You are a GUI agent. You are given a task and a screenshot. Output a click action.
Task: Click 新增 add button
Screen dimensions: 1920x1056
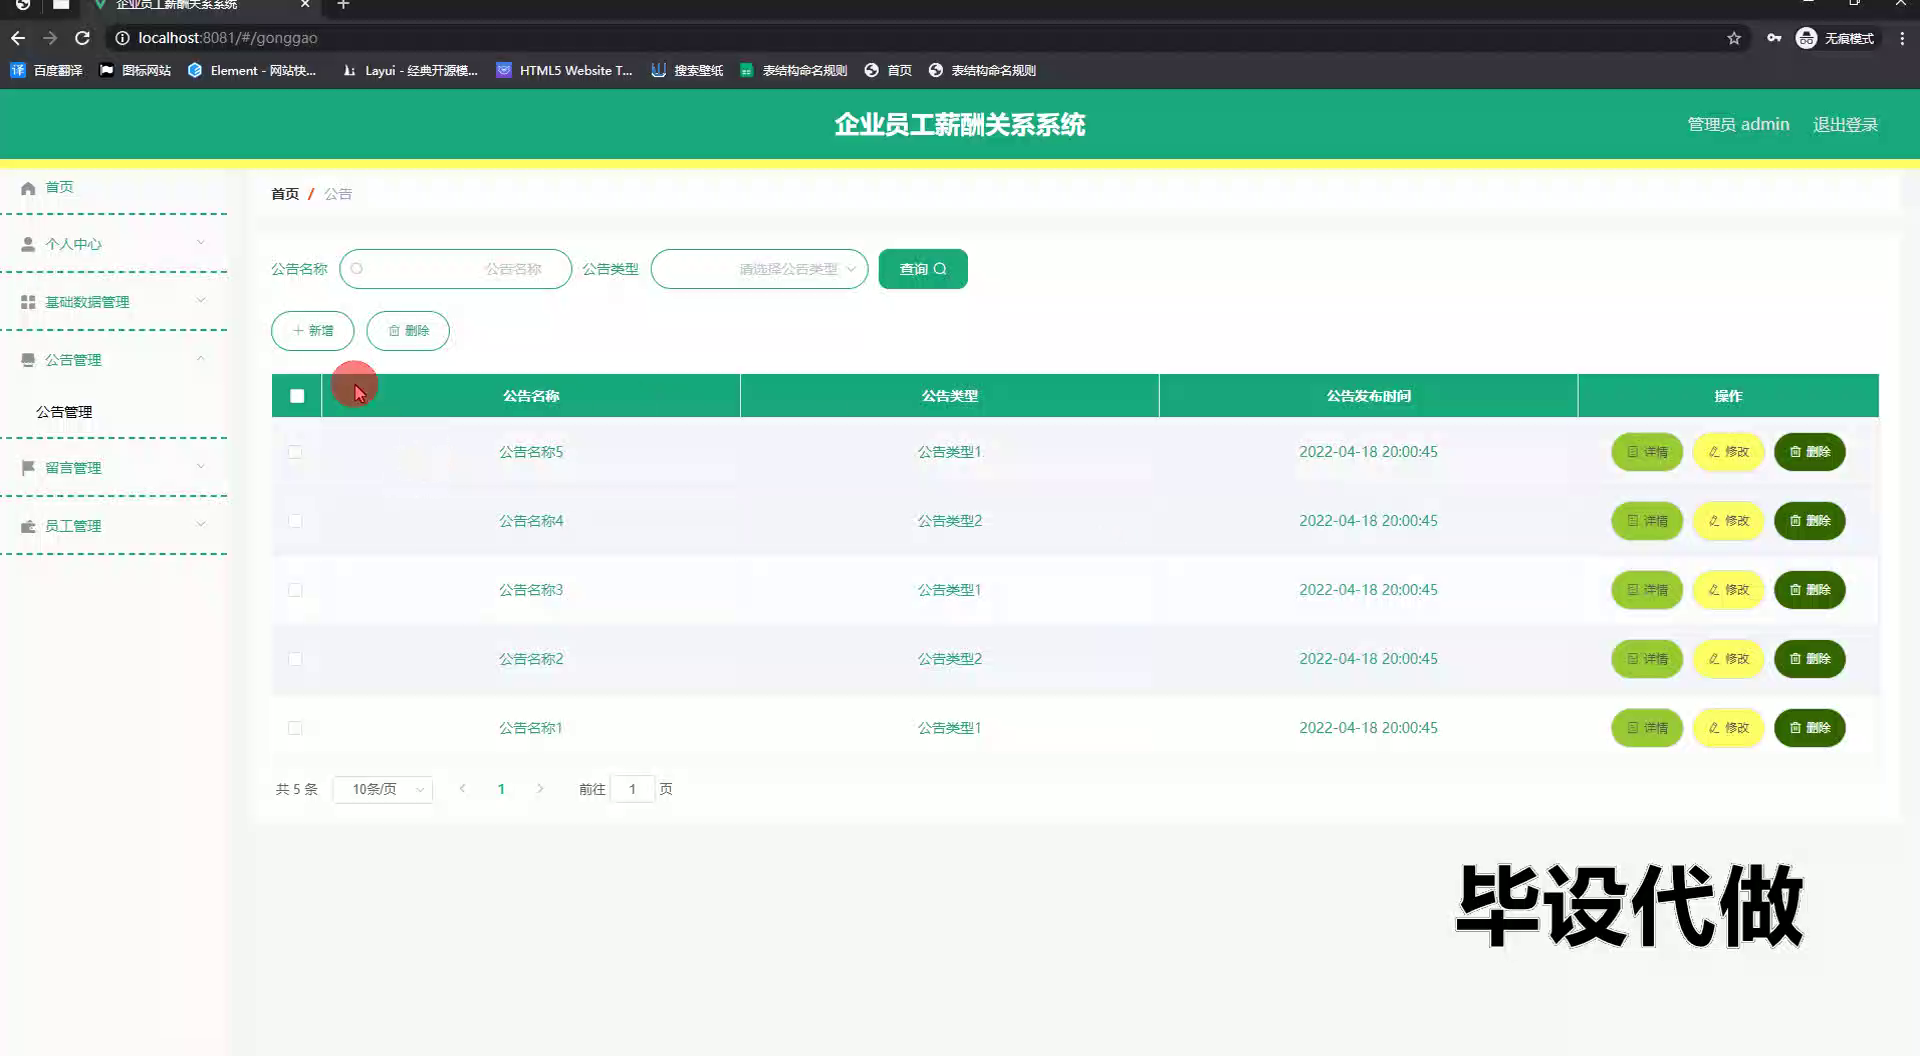pos(313,331)
